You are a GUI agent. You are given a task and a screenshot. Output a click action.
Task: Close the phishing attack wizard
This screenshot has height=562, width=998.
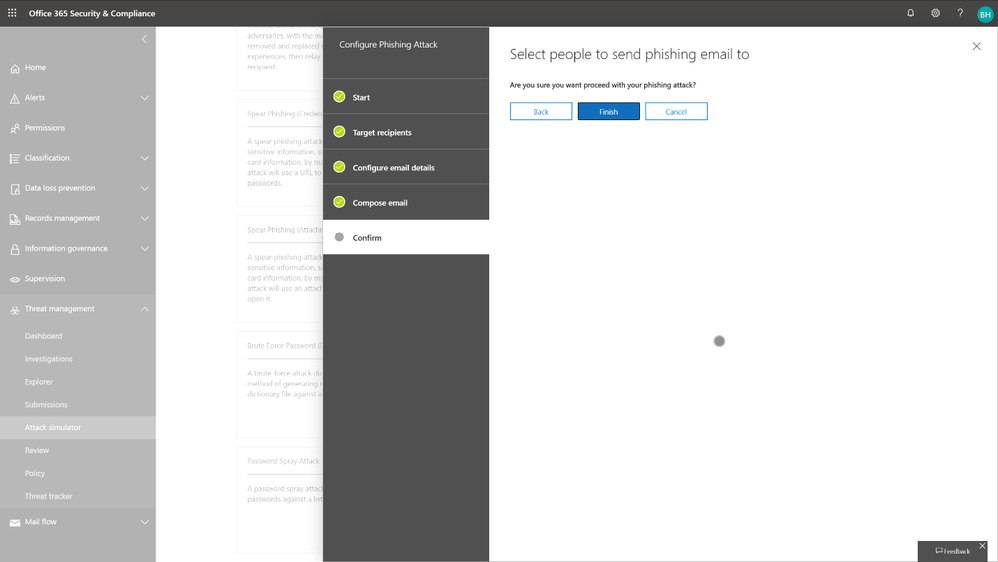click(976, 46)
